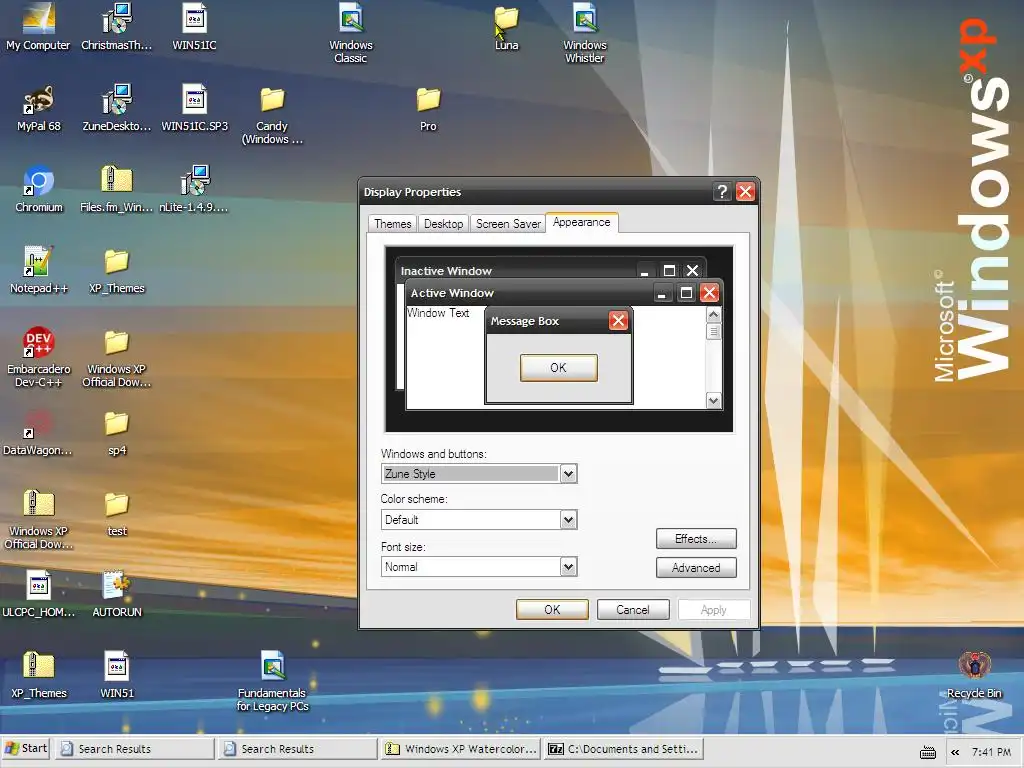
Task: Select AUTORUN file icon
Action: click(117, 594)
